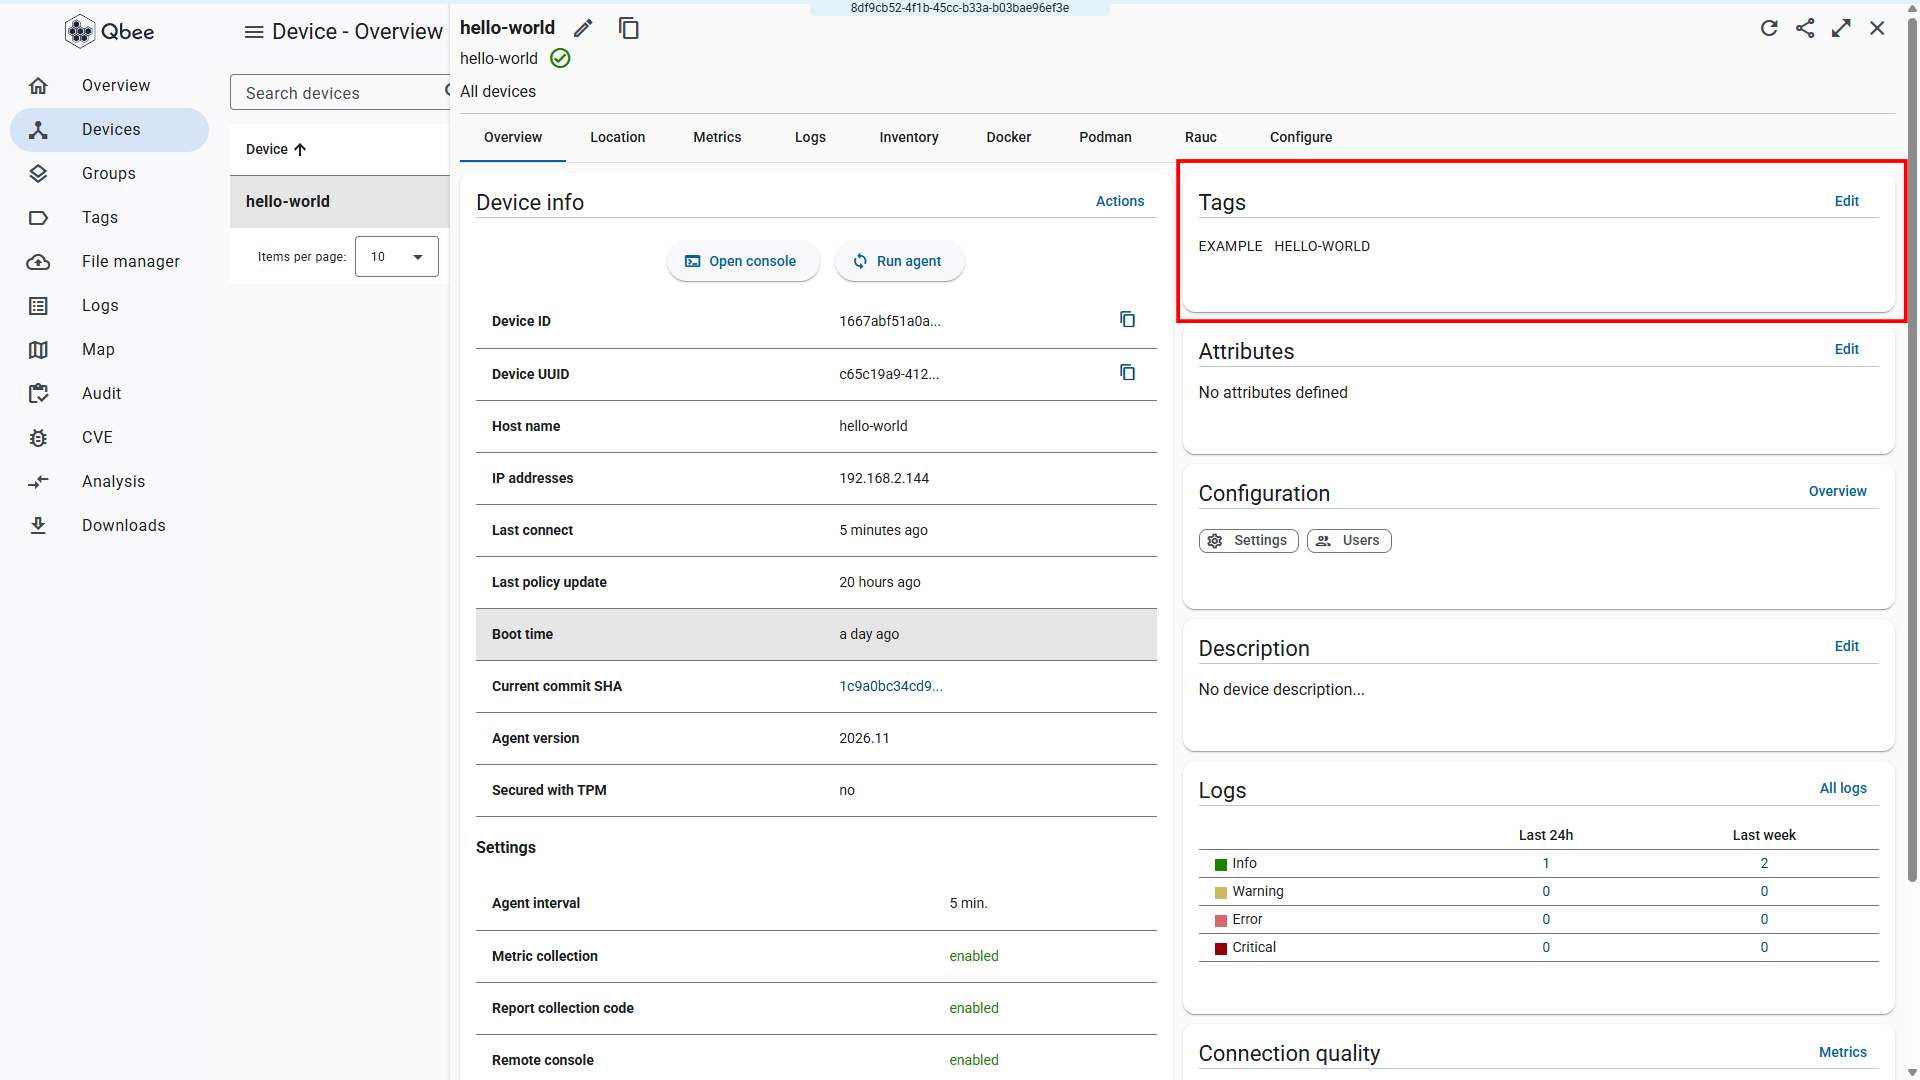Open the Inventory tab
The height and width of the screenshot is (1080, 1920).
(x=909, y=137)
